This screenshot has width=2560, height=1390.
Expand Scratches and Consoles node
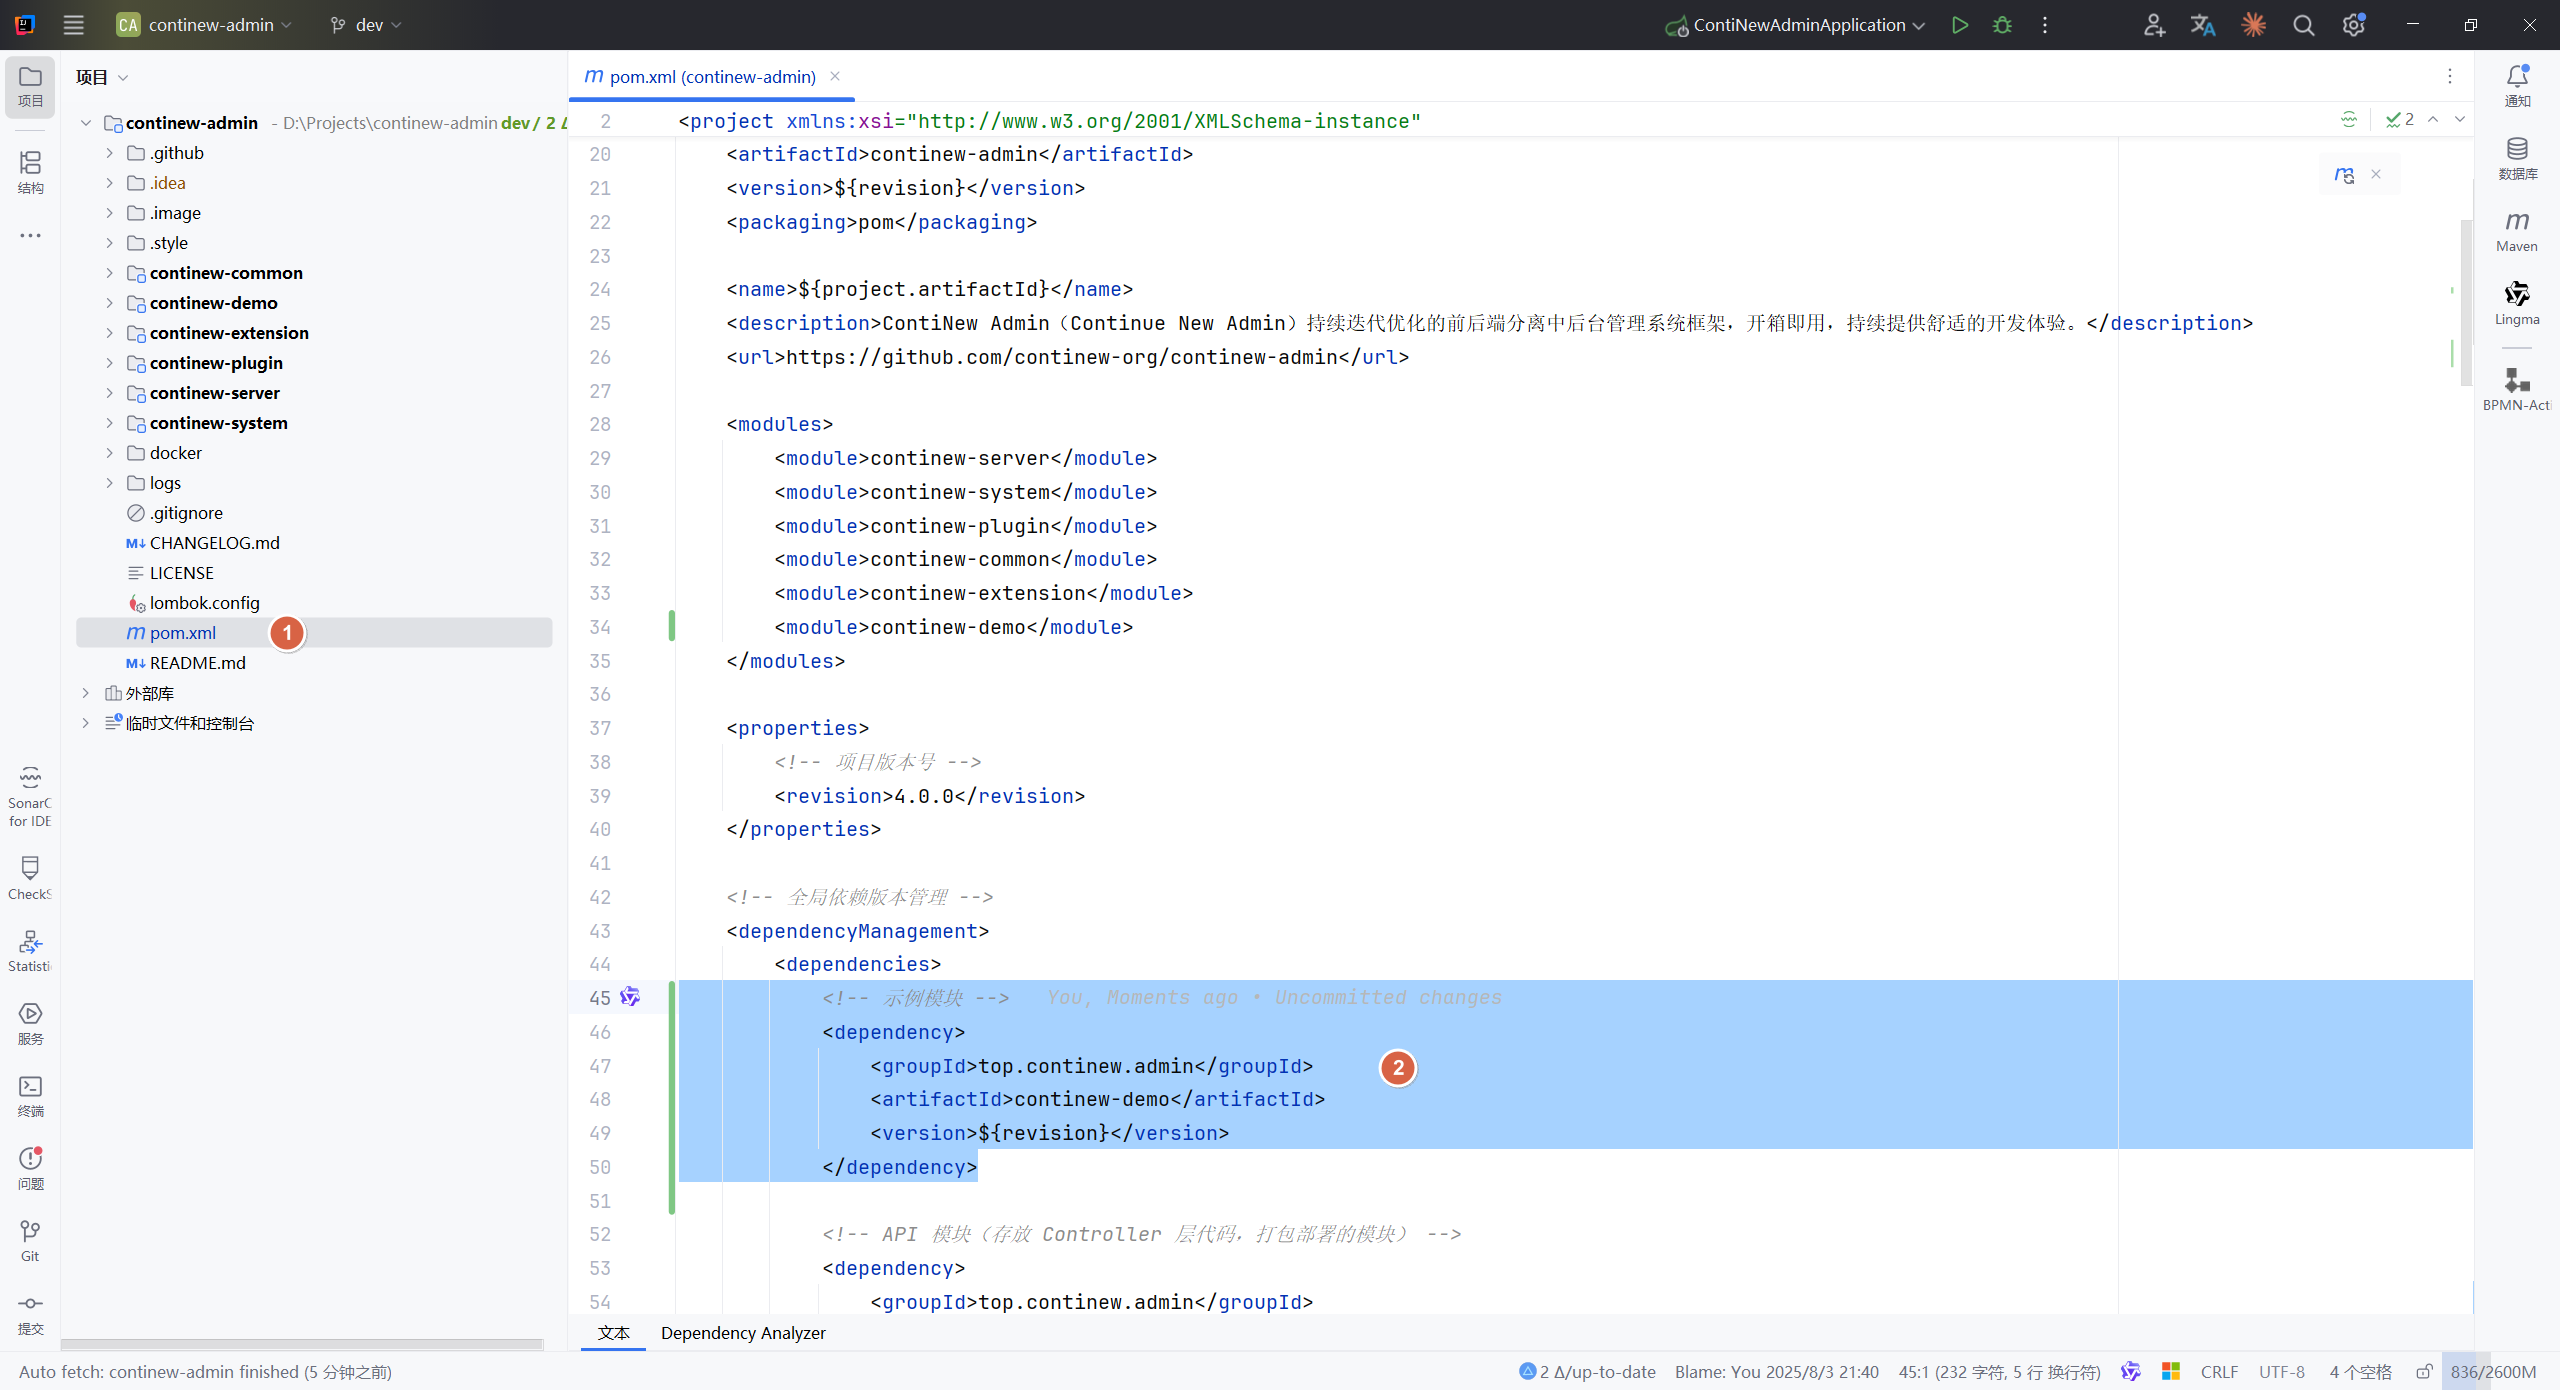[x=86, y=723]
